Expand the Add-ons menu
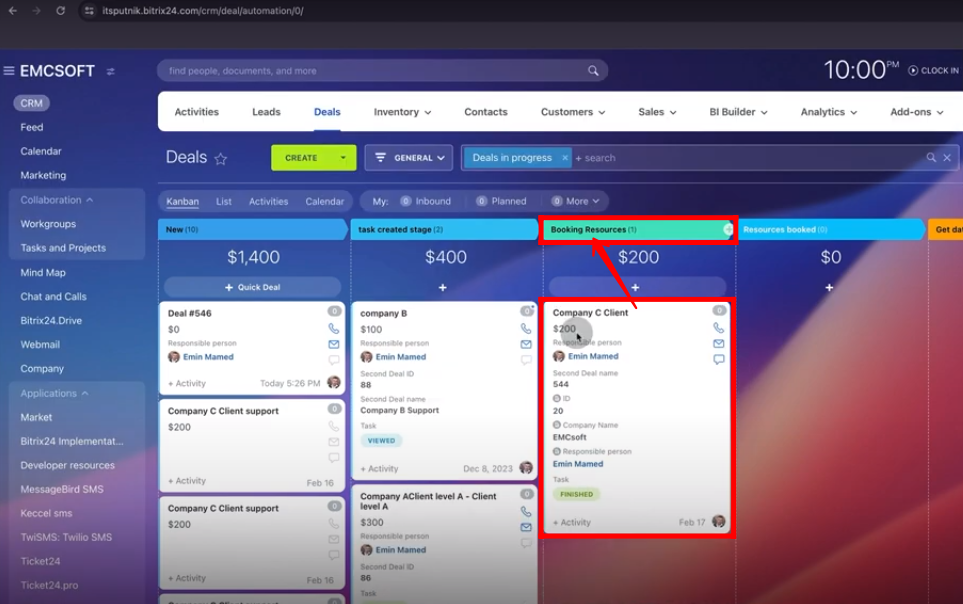 (916, 112)
